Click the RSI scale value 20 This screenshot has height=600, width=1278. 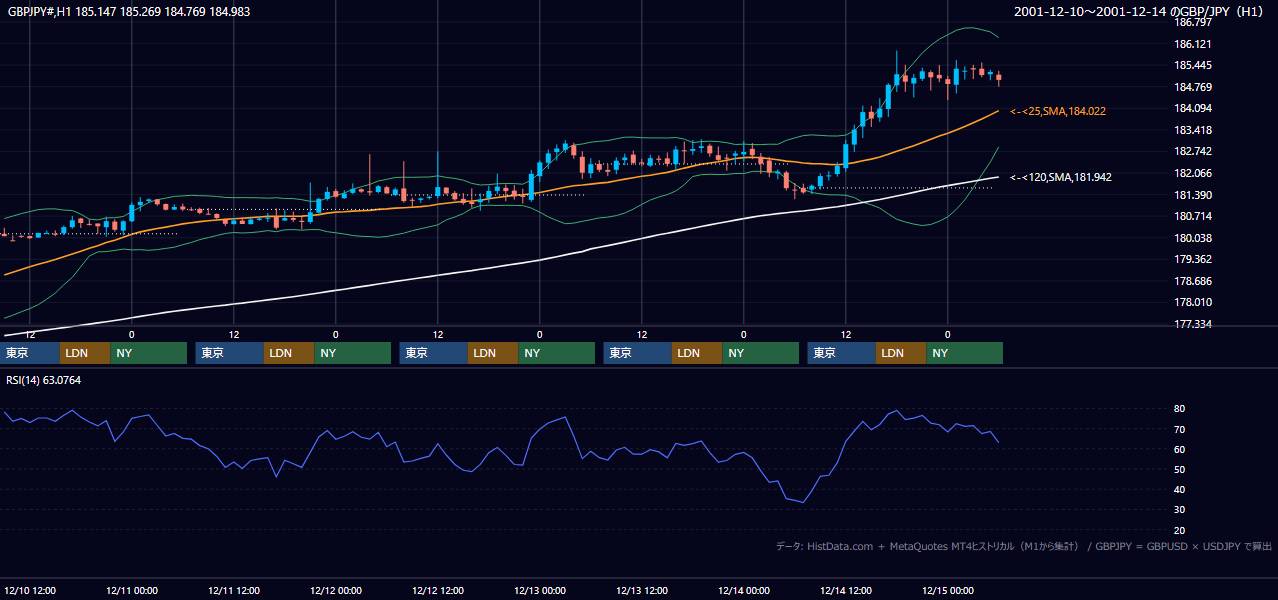click(1179, 530)
